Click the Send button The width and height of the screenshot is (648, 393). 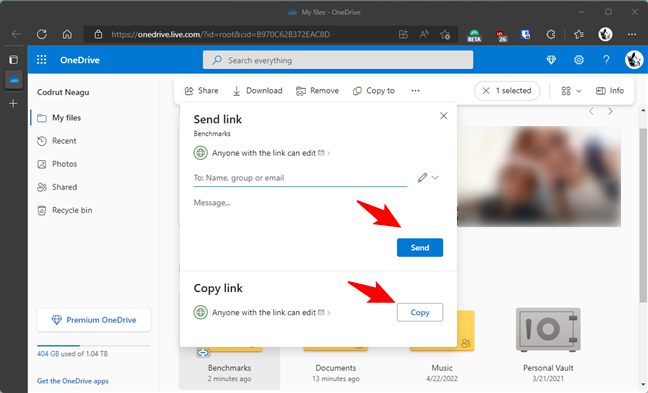click(420, 248)
